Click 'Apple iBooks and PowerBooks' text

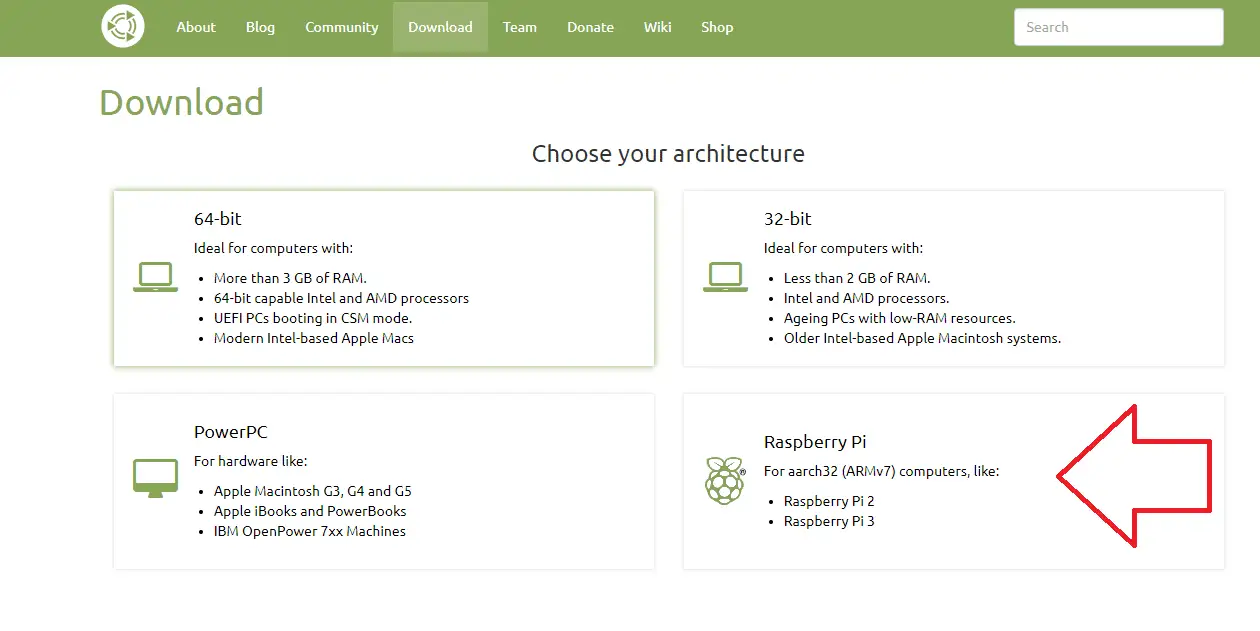pyautogui.click(x=310, y=511)
